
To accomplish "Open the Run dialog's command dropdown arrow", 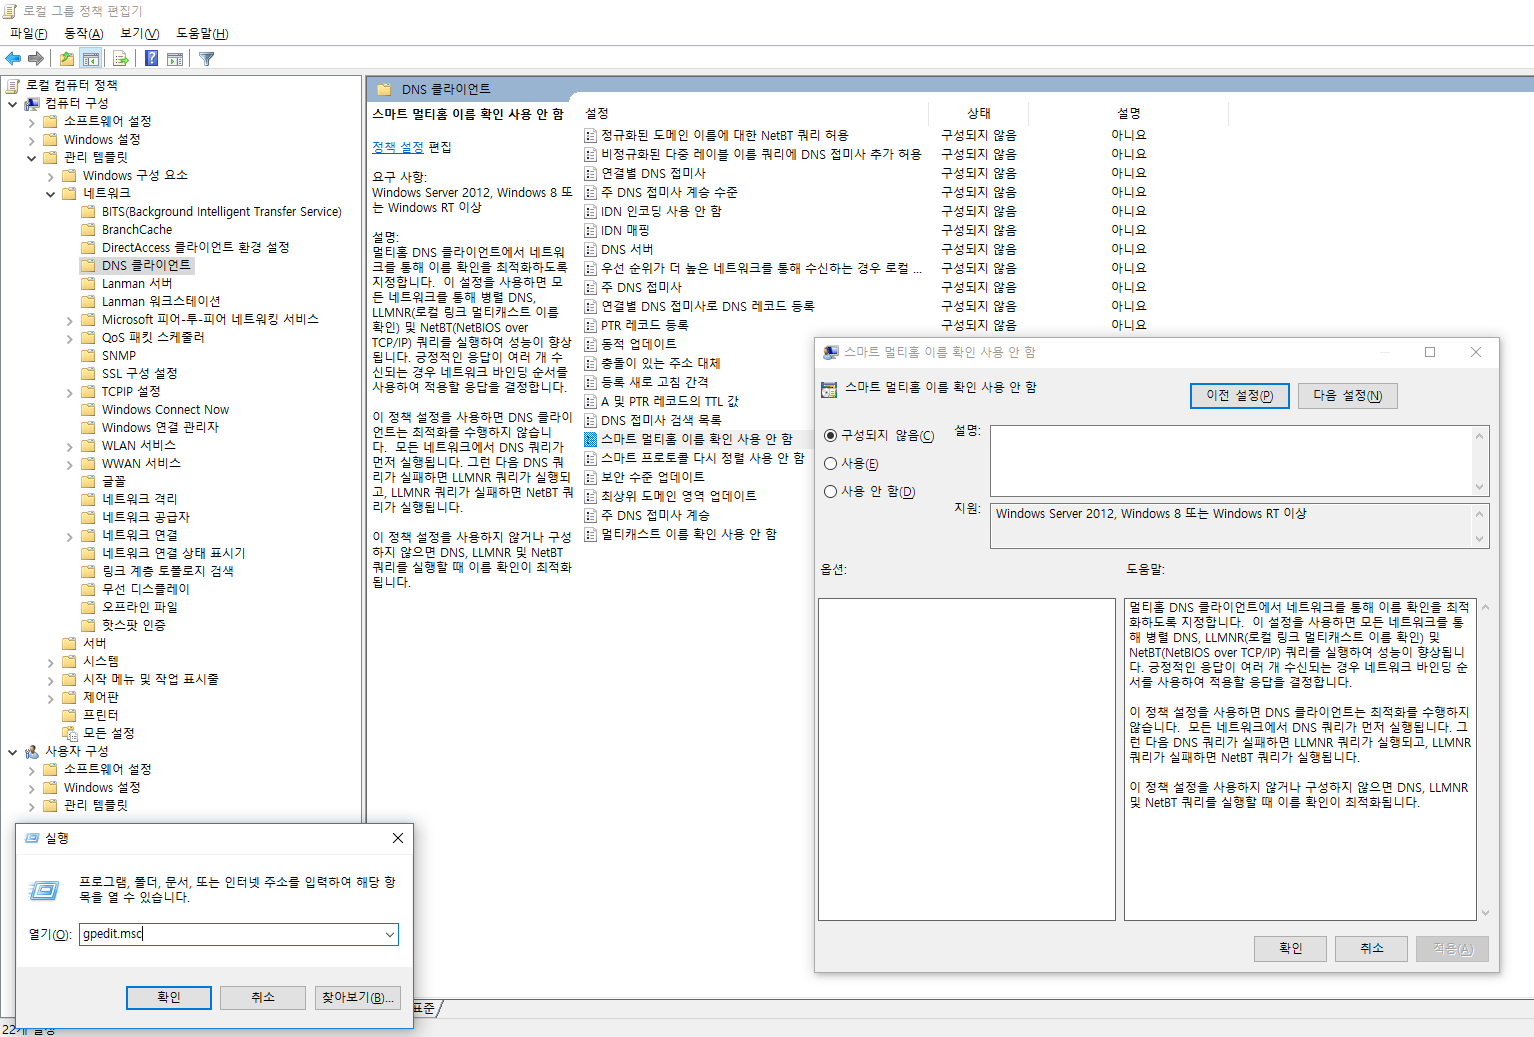I will [389, 934].
